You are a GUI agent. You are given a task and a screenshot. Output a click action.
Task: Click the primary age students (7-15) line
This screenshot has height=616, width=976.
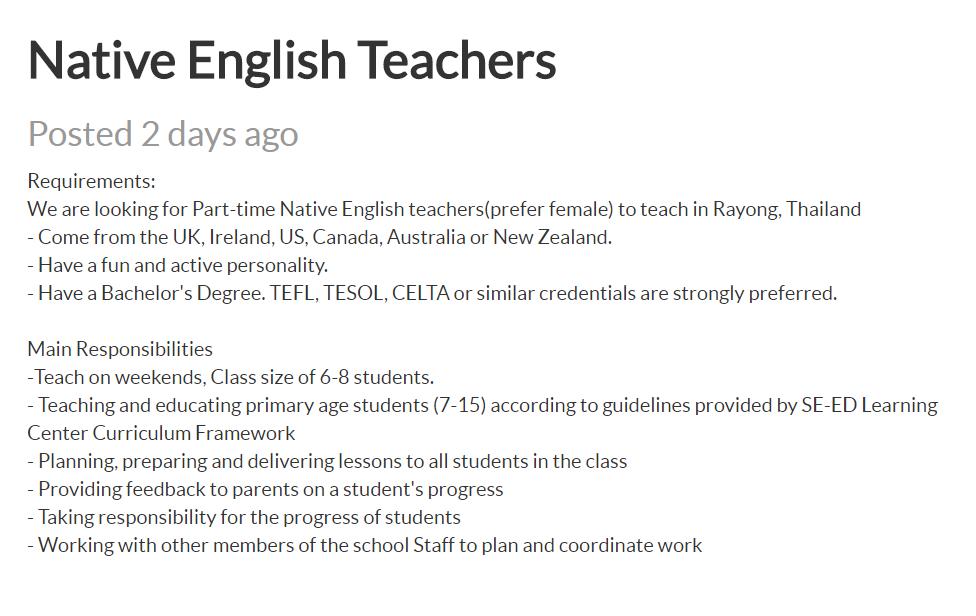click(482, 405)
